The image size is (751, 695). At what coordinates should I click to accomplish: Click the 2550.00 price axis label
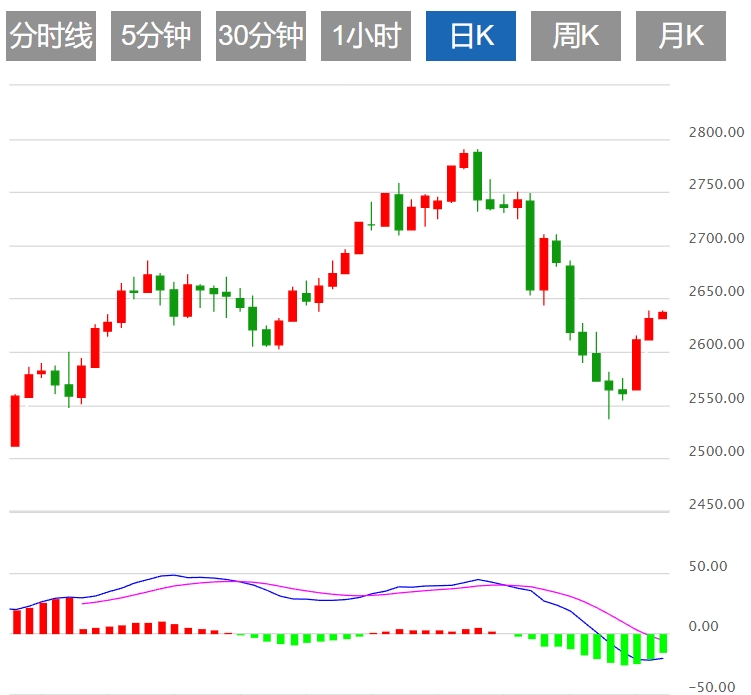[716, 398]
